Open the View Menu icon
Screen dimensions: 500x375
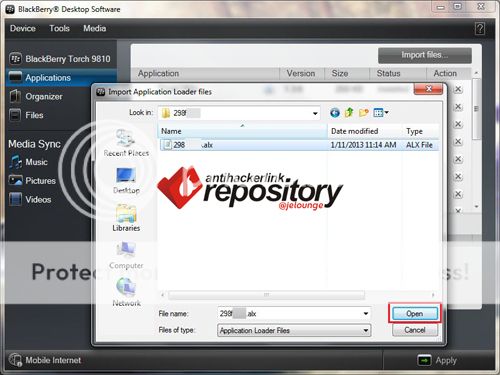(381, 113)
